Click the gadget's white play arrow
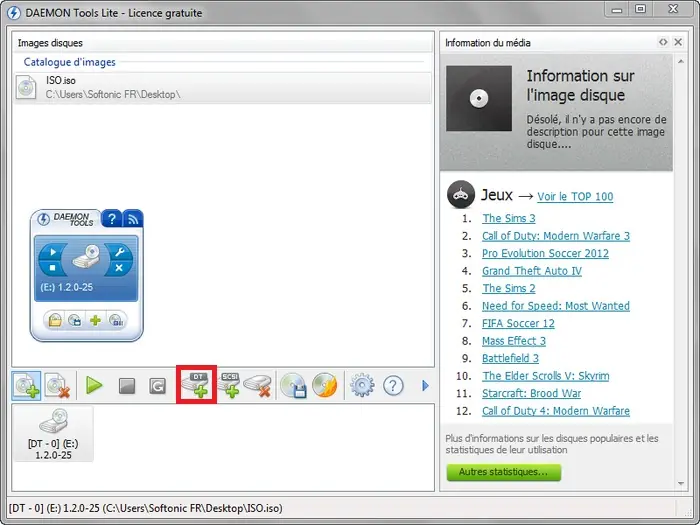700x525 pixels. [53, 252]
